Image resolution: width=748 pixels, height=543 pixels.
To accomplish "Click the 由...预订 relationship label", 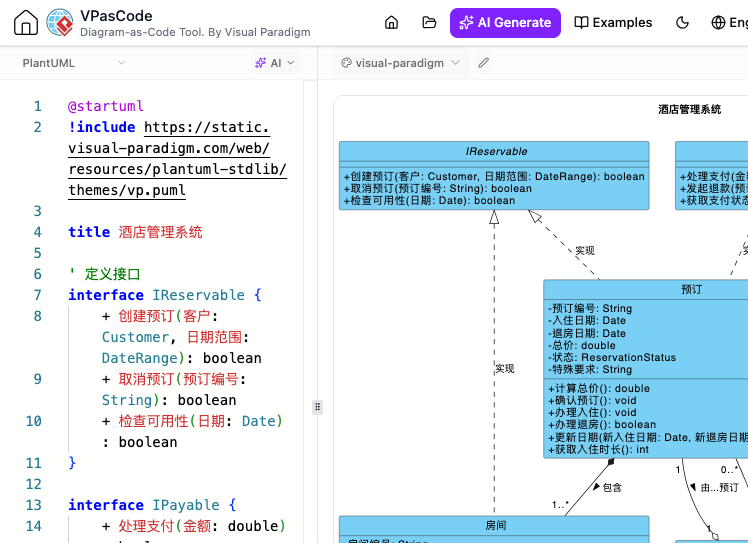I will 719,487.
